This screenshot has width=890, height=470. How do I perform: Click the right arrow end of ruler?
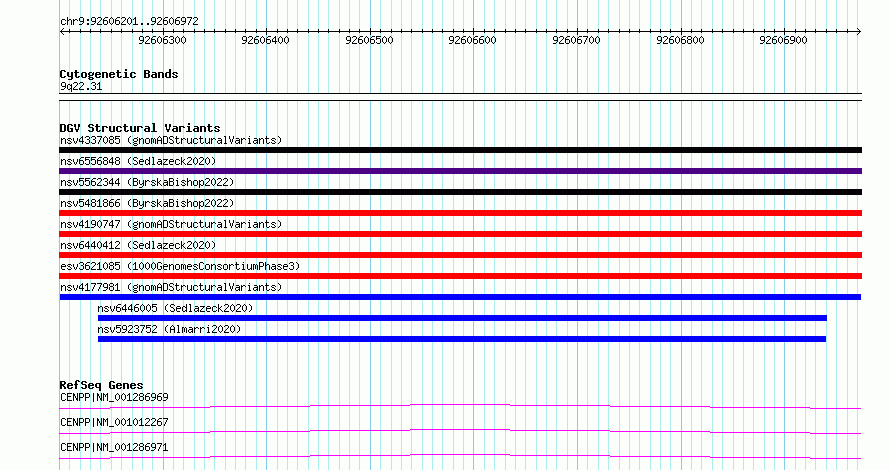[x=859, y=32]
